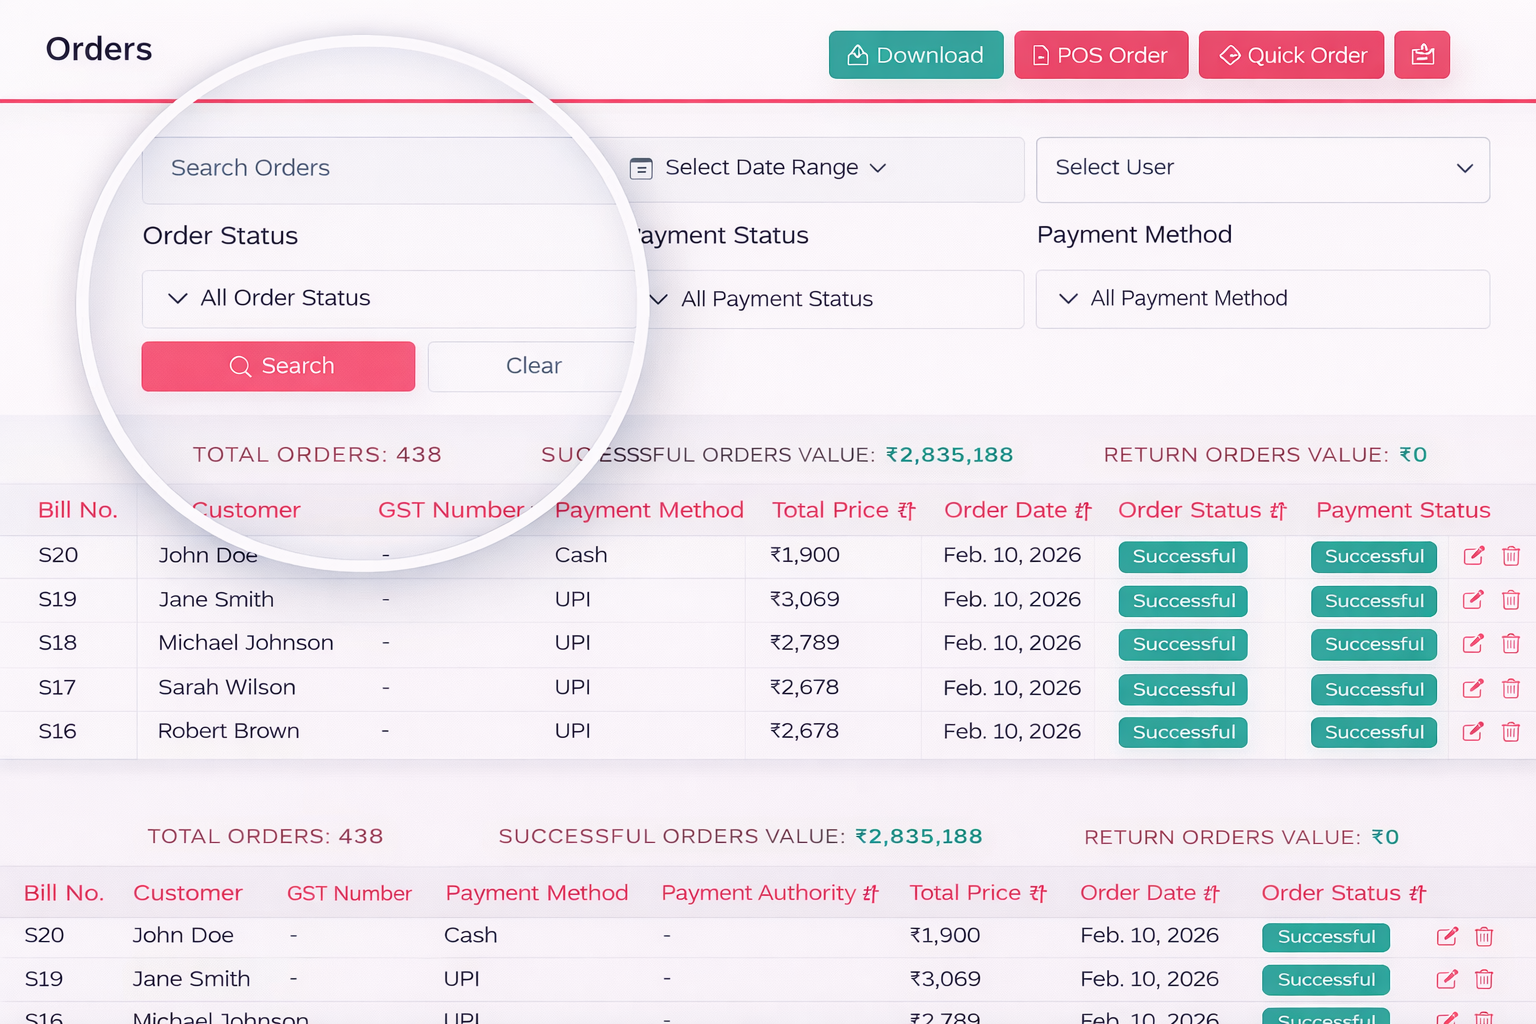Viewport: 1536px width, 1024px height.
Task: Click the trash icon for order S20 in bottom table
Action: 1484,937
